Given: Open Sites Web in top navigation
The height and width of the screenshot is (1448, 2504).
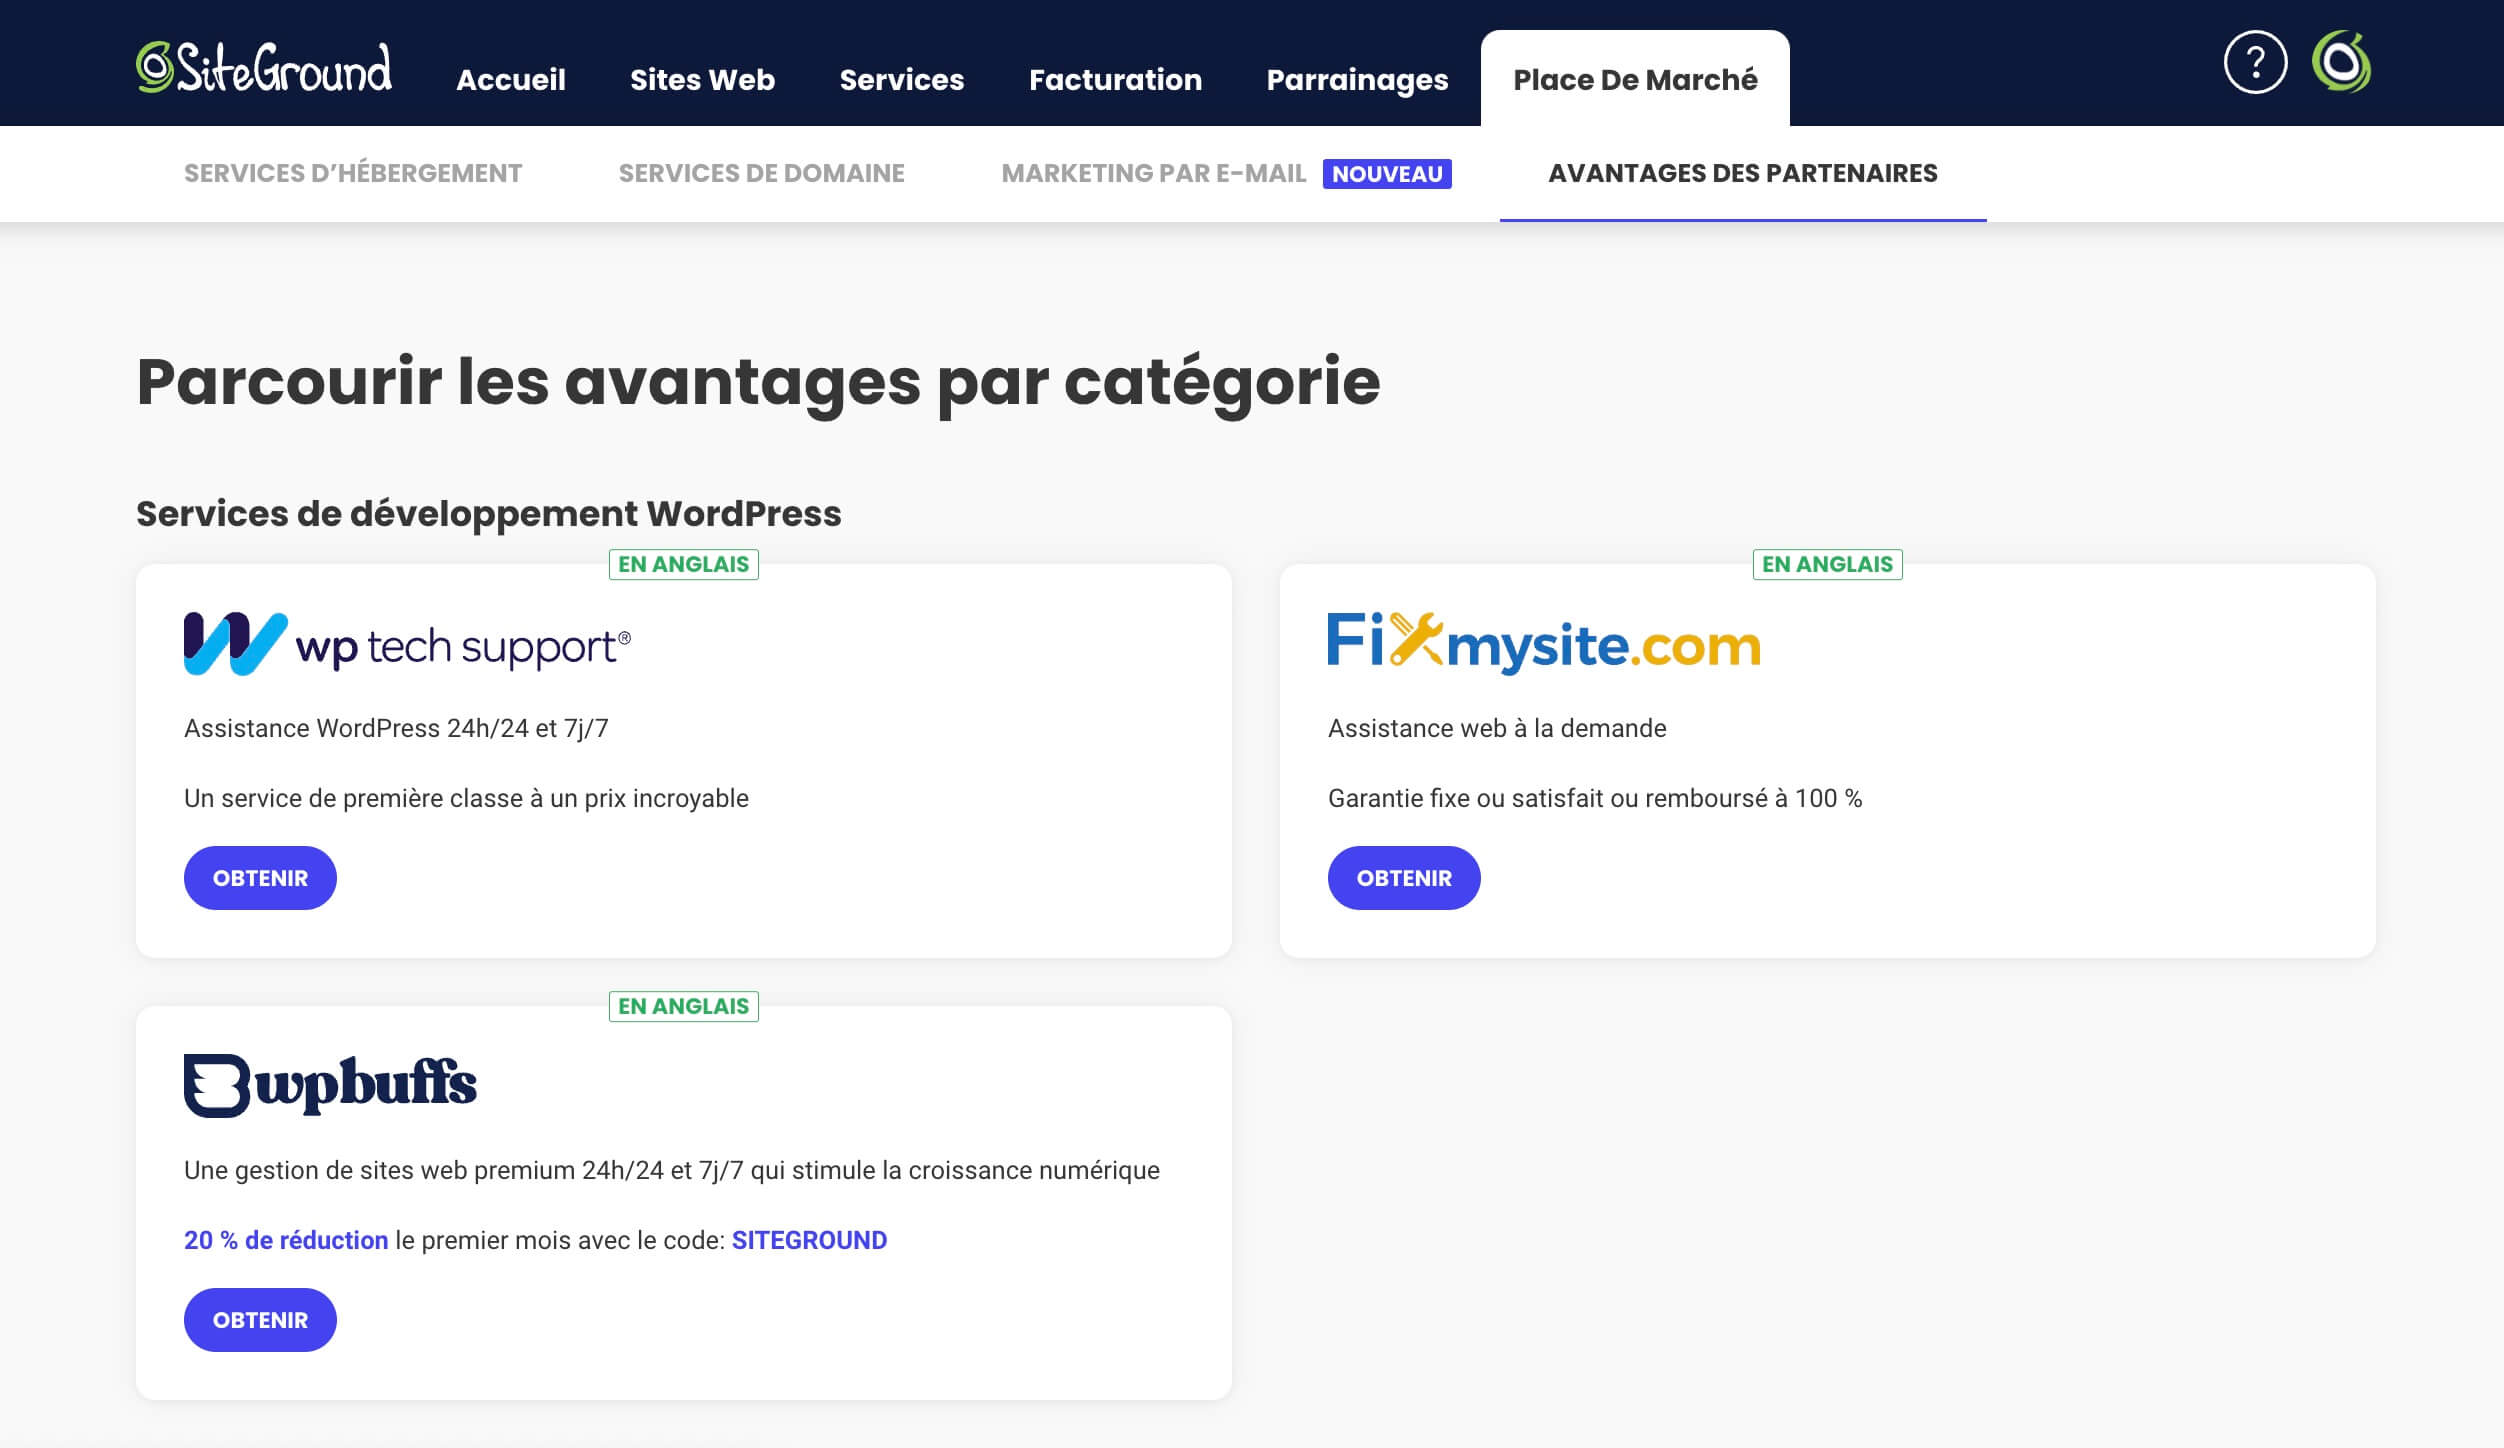Looking at the screenshot, I should click(702, 80).
